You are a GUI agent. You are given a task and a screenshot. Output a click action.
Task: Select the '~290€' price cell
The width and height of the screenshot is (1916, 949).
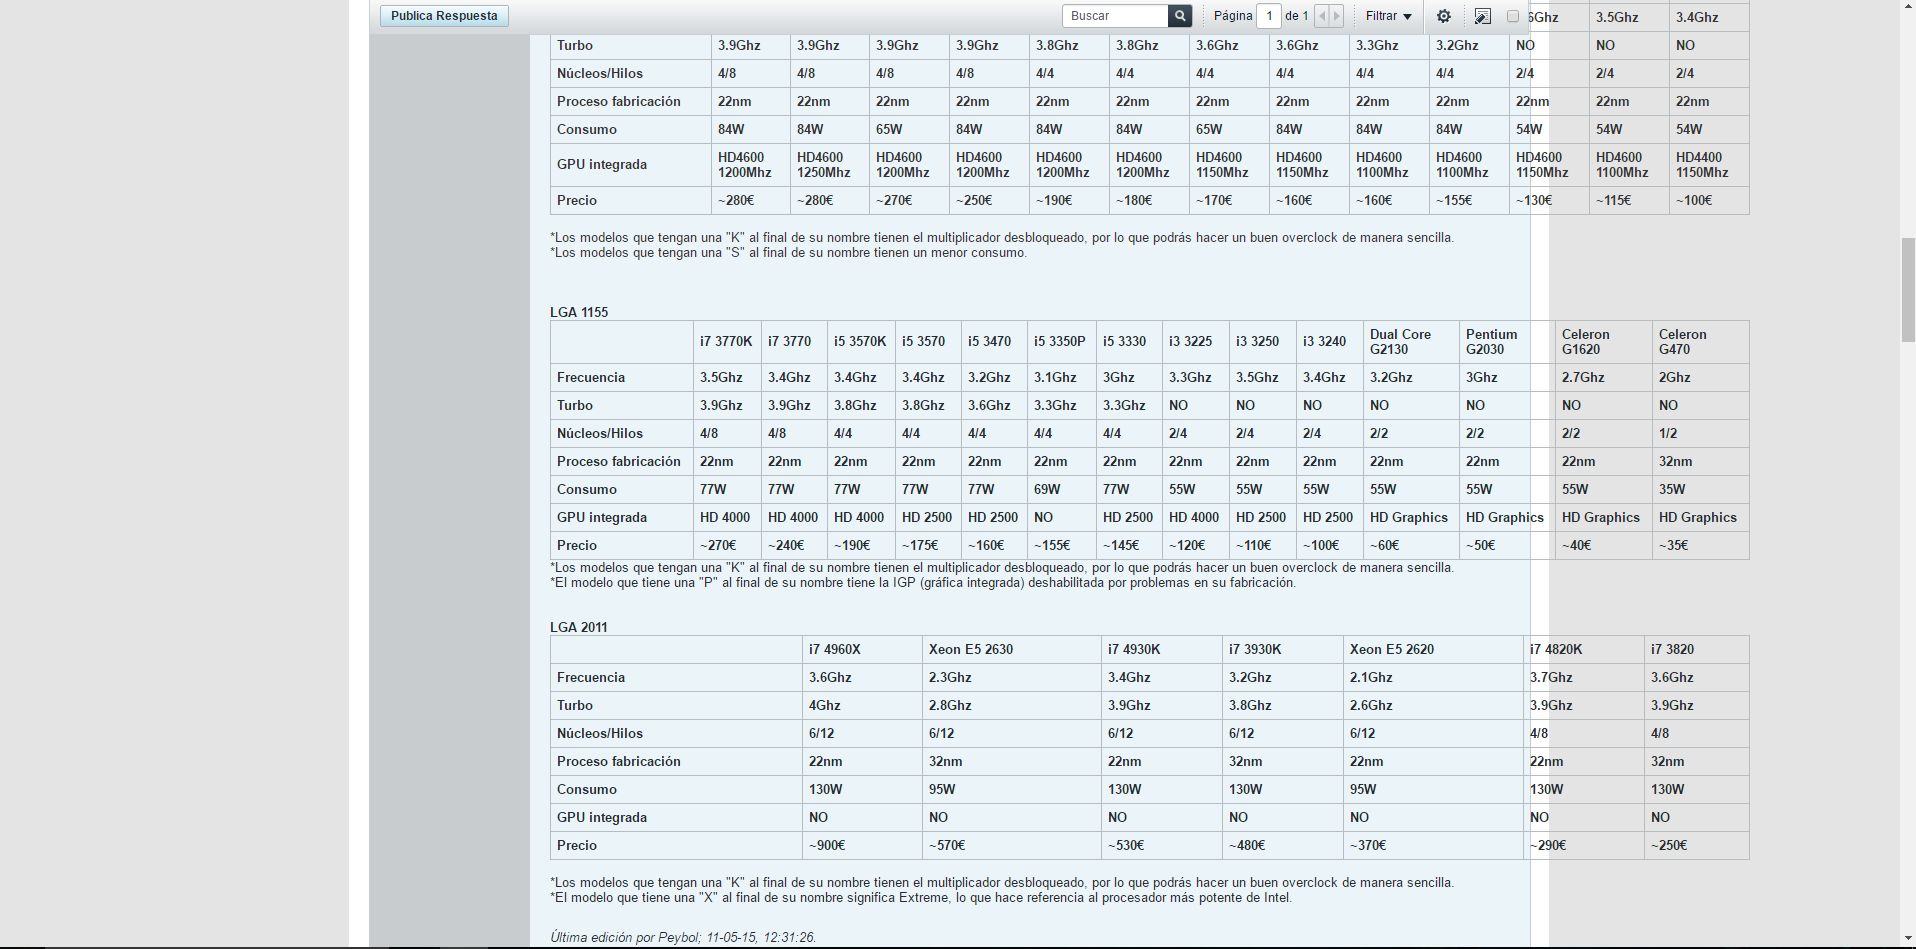[1583, 846]
